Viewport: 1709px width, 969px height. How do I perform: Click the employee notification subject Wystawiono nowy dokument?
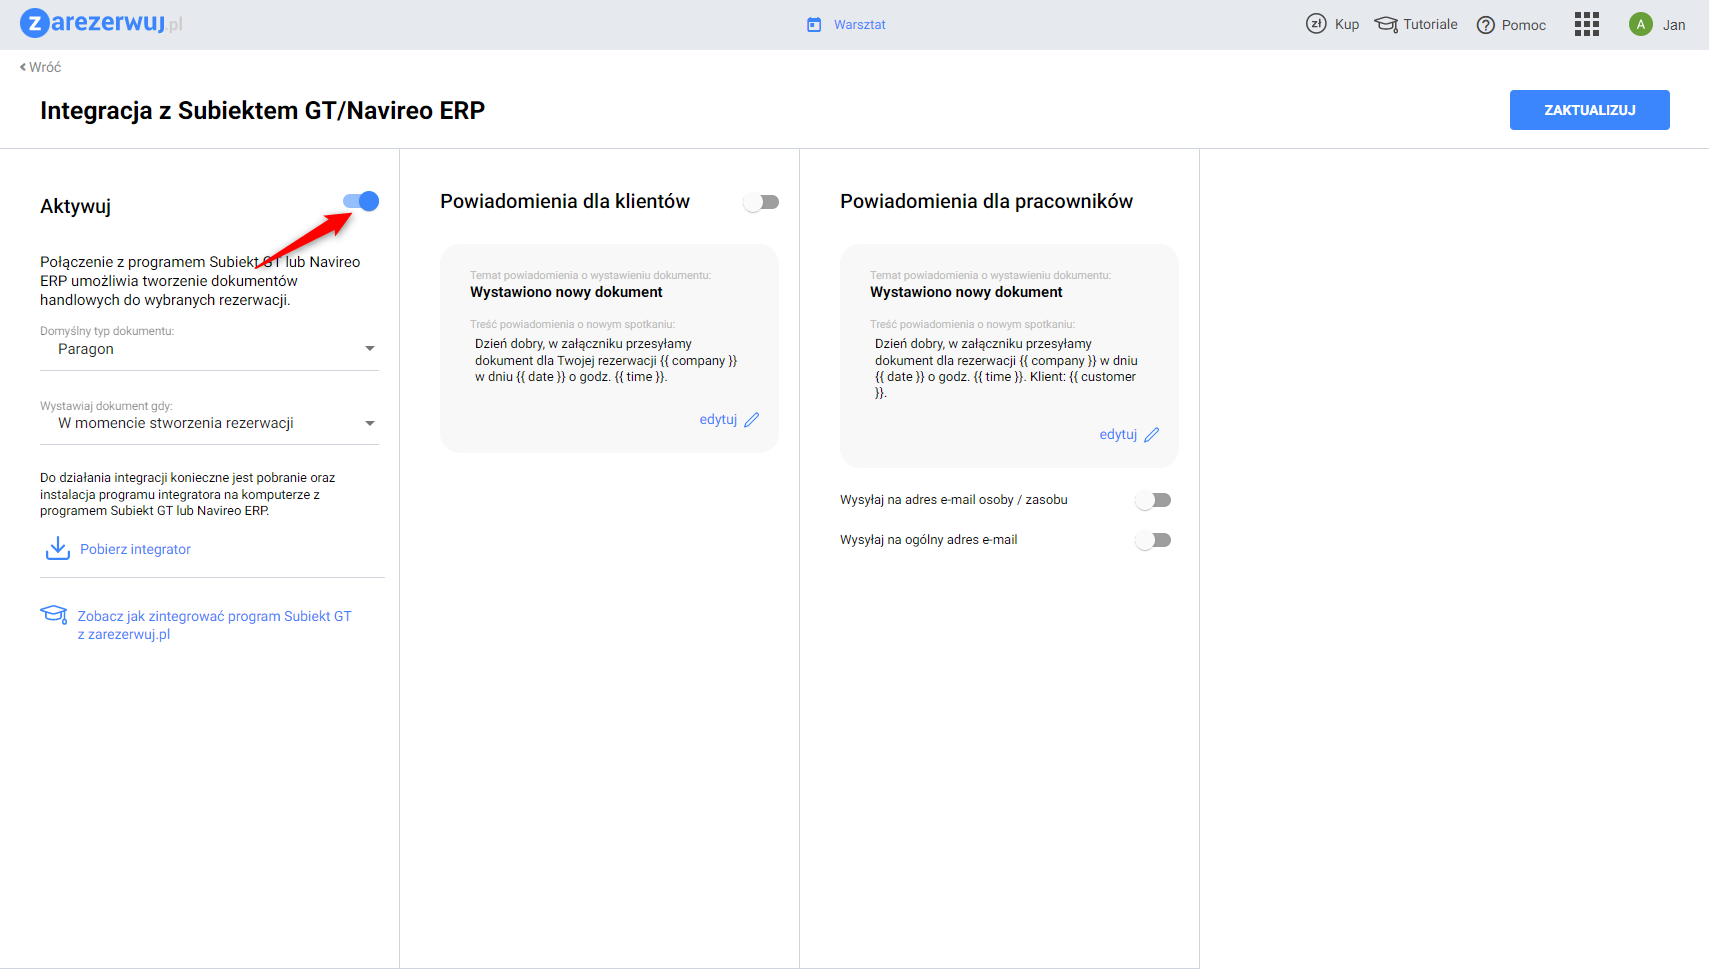point(966,292)
